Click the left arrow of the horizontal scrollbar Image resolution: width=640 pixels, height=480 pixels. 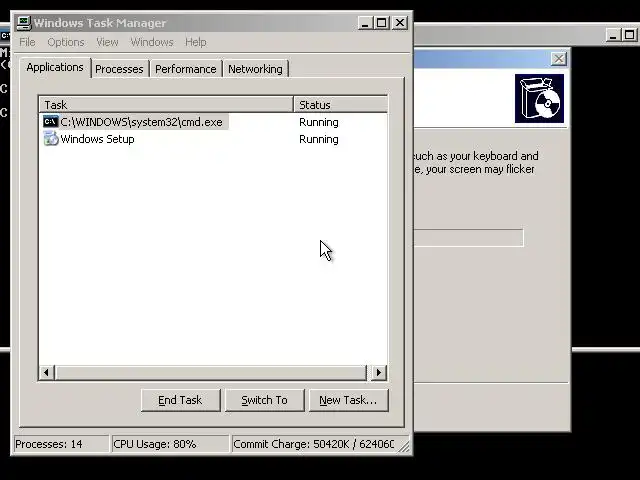[47, 372]
